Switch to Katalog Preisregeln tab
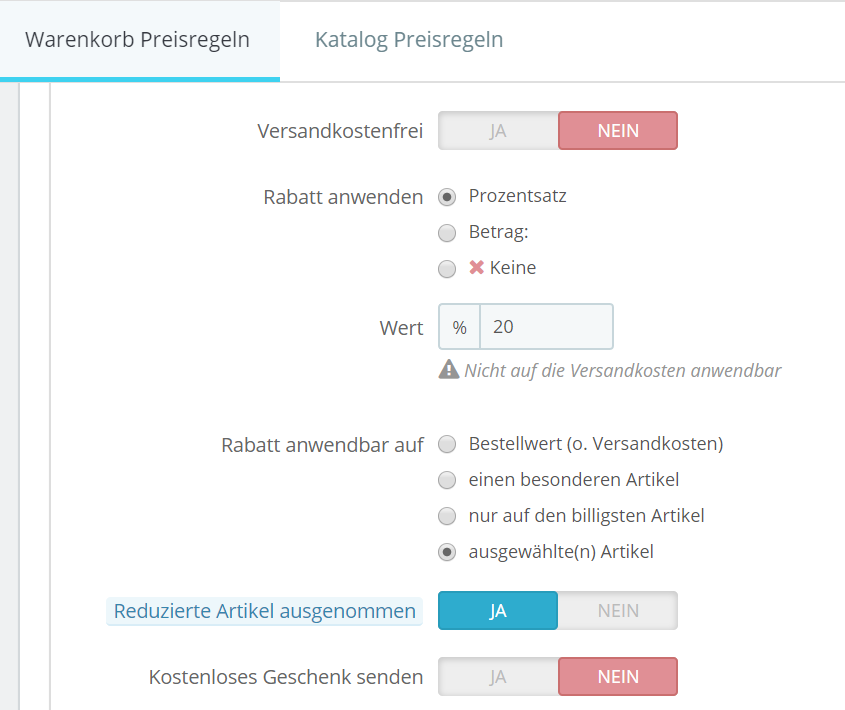This screenshot has height=710, width=845. pos(408,40)
